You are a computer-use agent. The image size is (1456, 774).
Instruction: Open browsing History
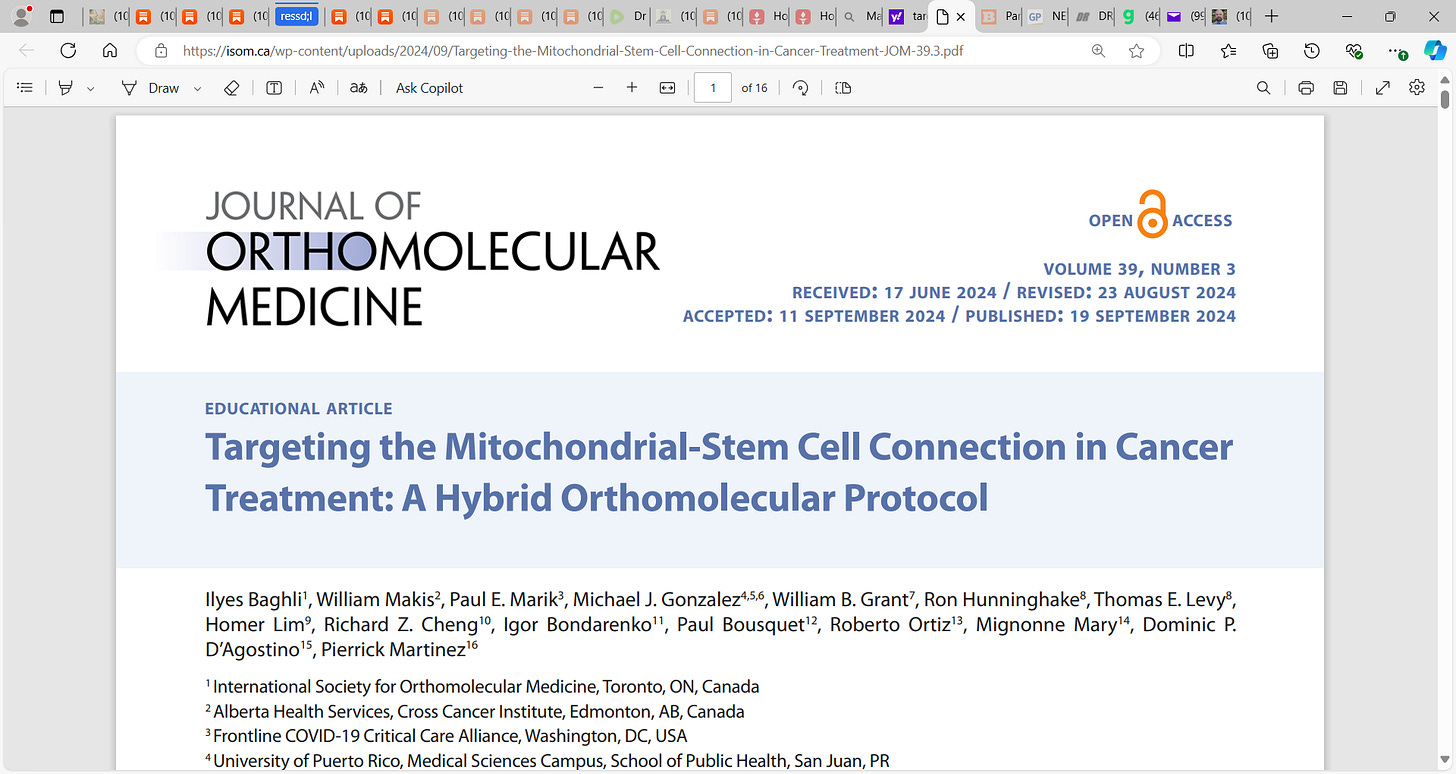tap(1312, 51)
